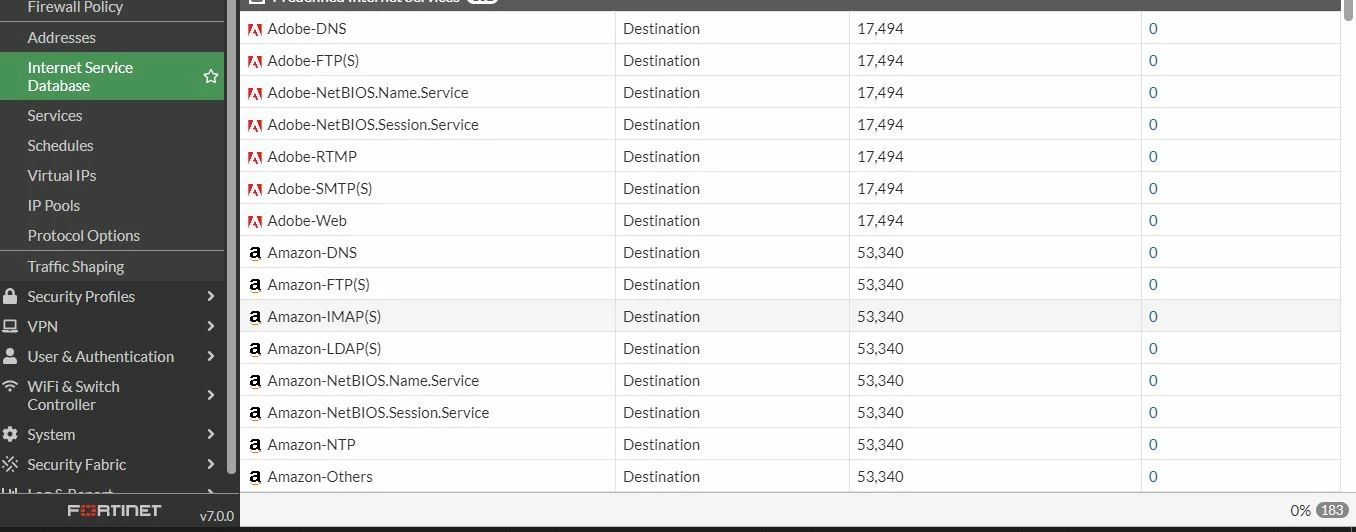Click the Adobe icon beside Adobe-SMTP(S)
The width and height of the screenshot is (1356, 532).
[255, 189]
